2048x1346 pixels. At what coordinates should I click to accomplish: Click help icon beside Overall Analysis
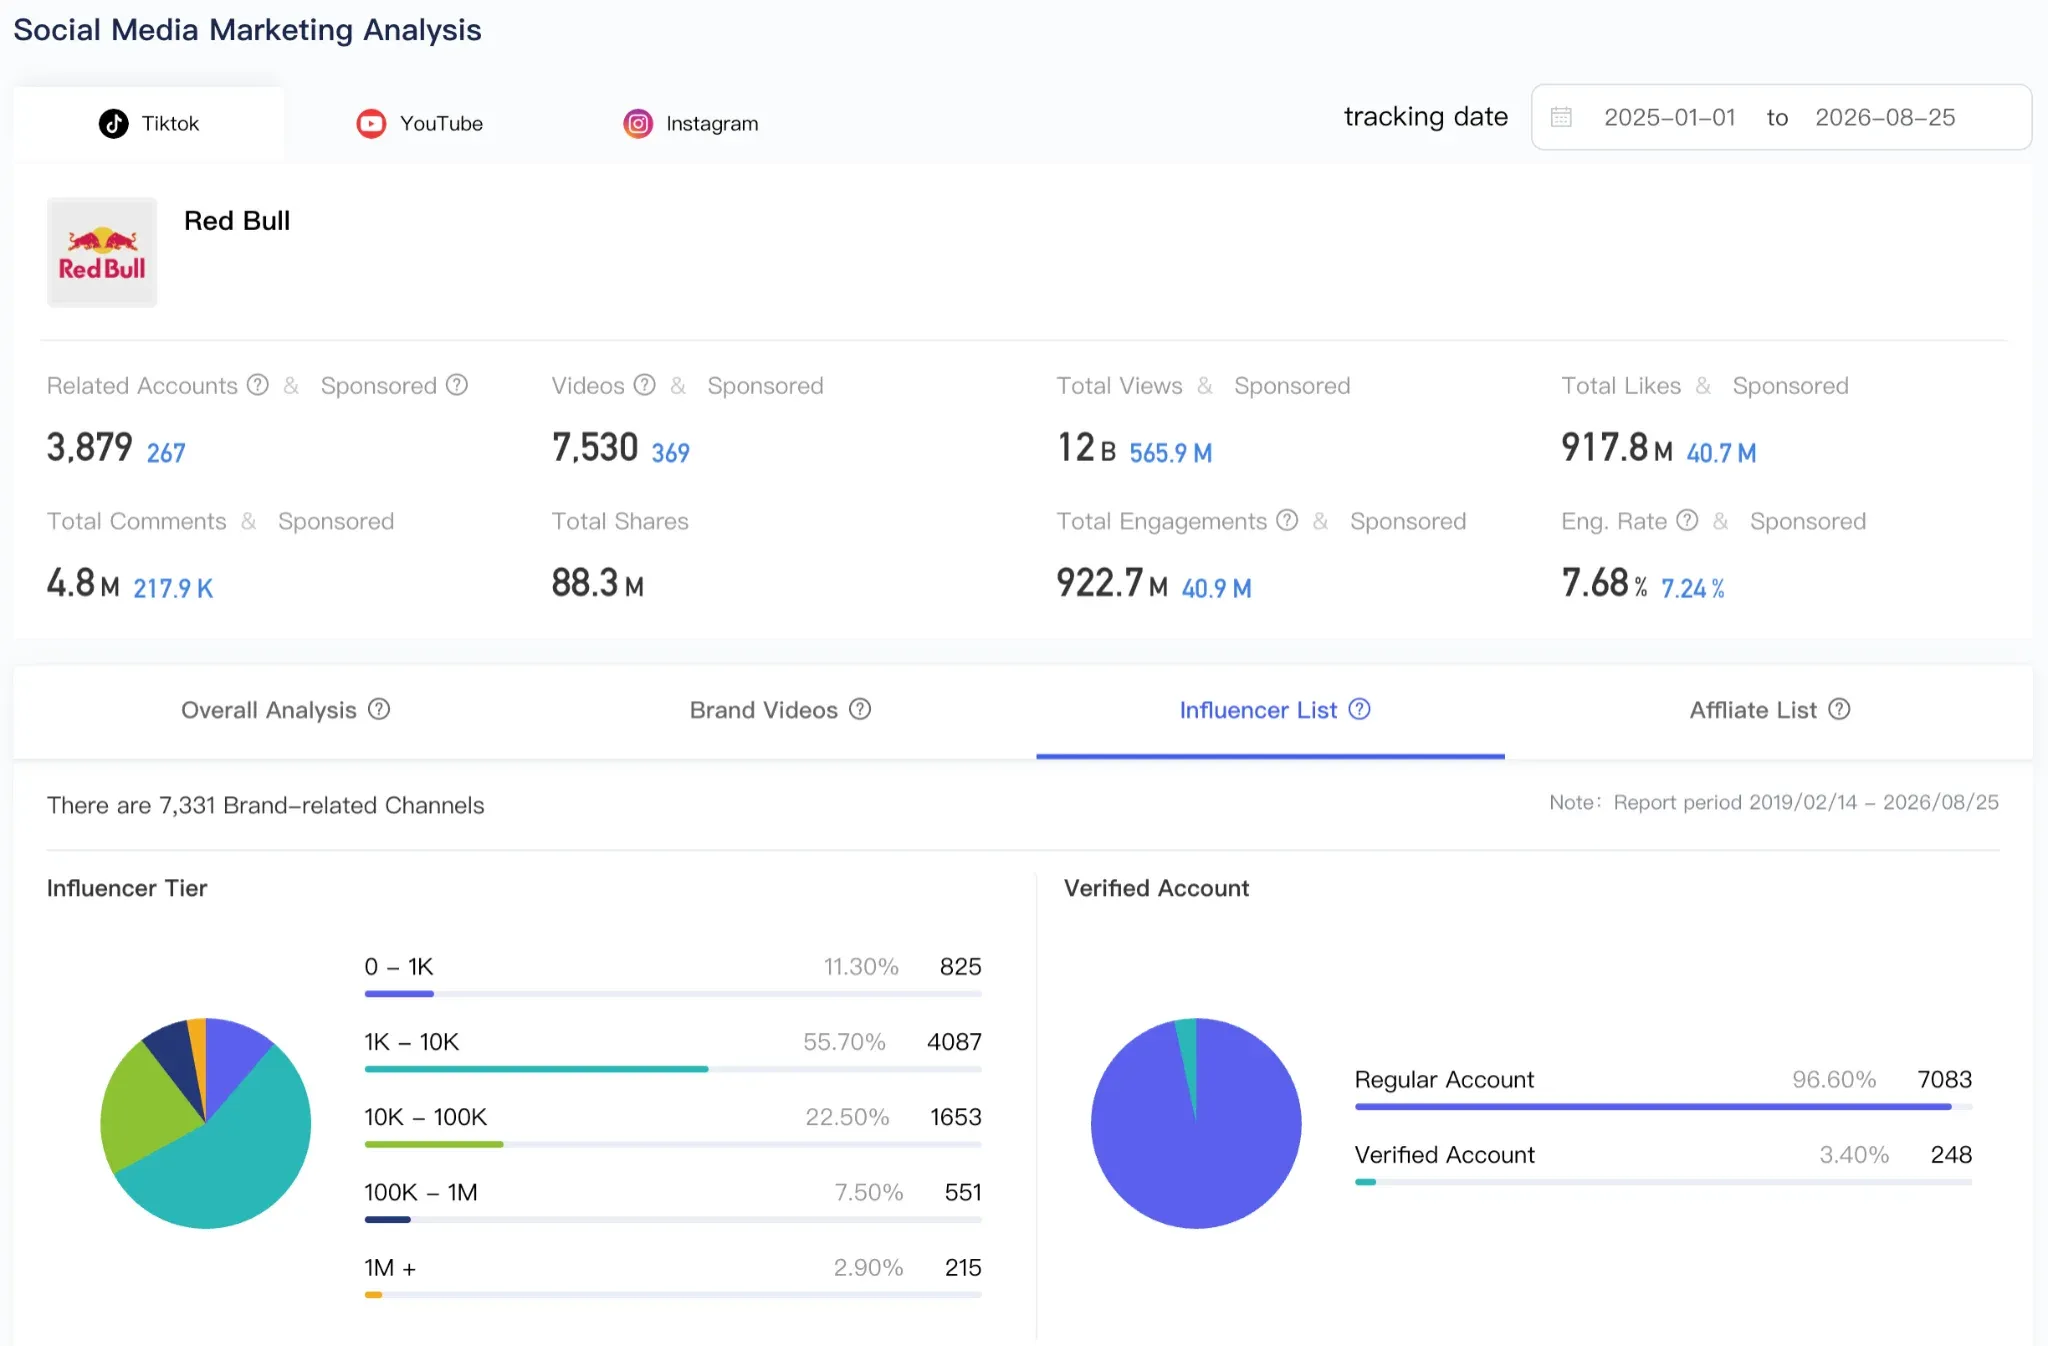(379, 709)
